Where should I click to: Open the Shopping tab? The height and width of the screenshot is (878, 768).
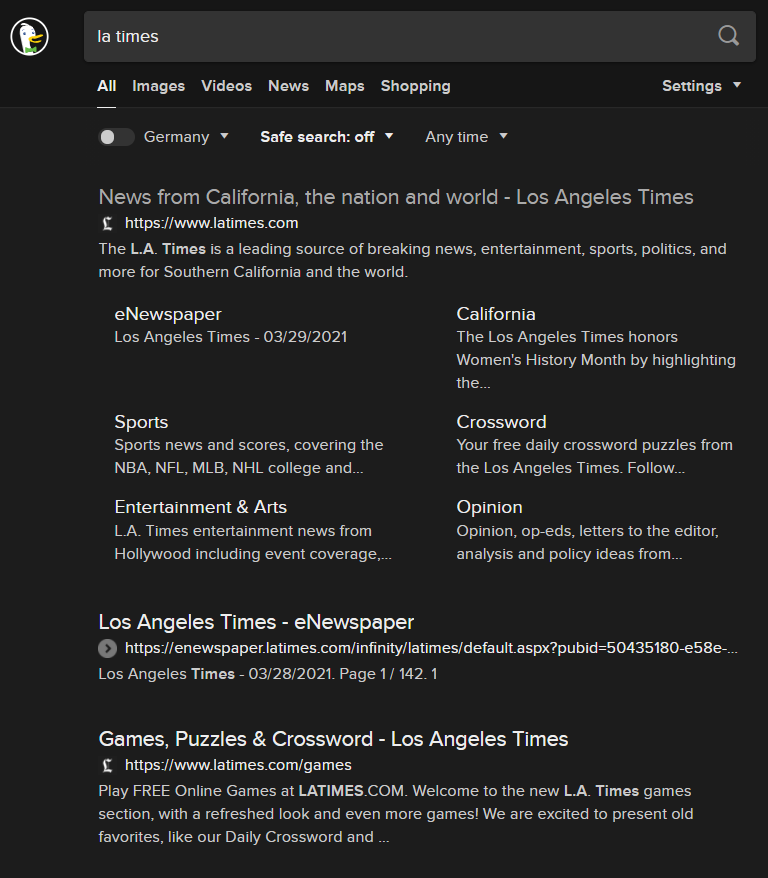click(x=415, y=86)
